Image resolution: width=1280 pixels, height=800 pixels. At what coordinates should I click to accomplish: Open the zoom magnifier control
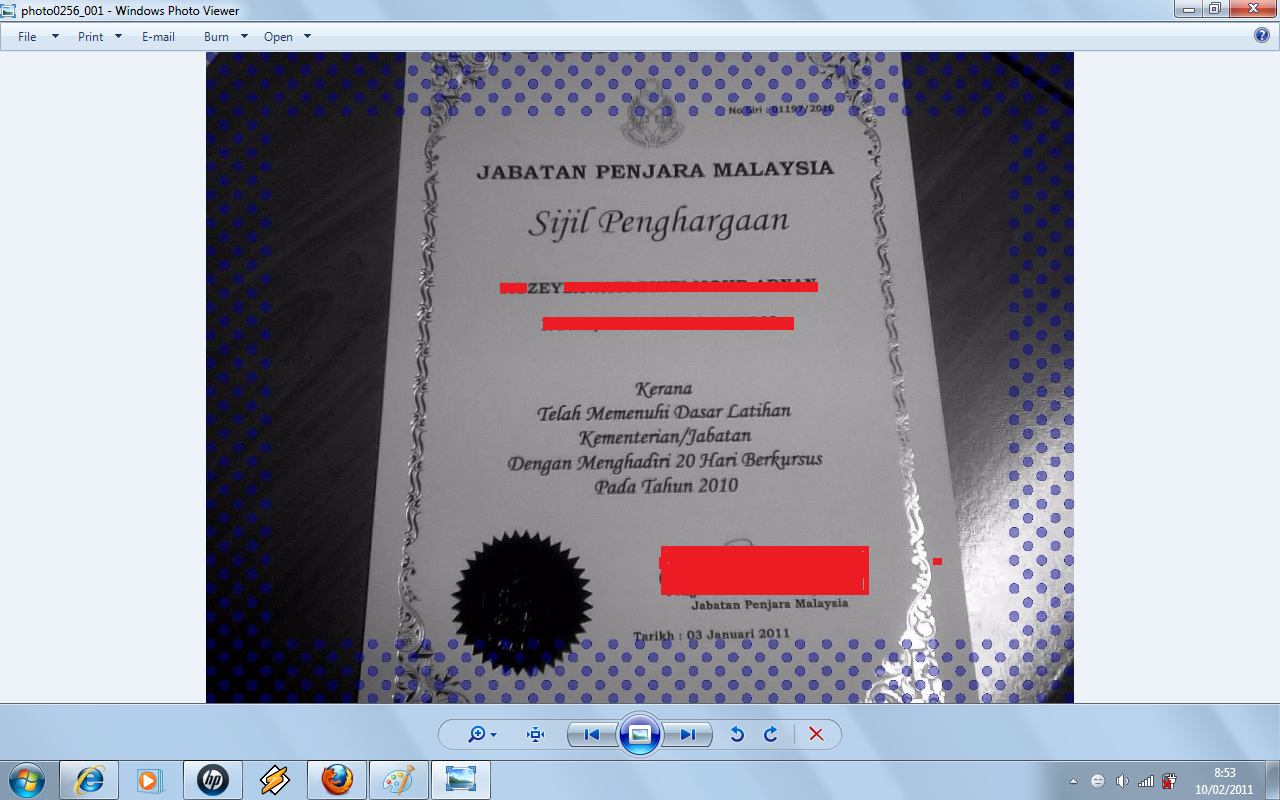[482, 735]
